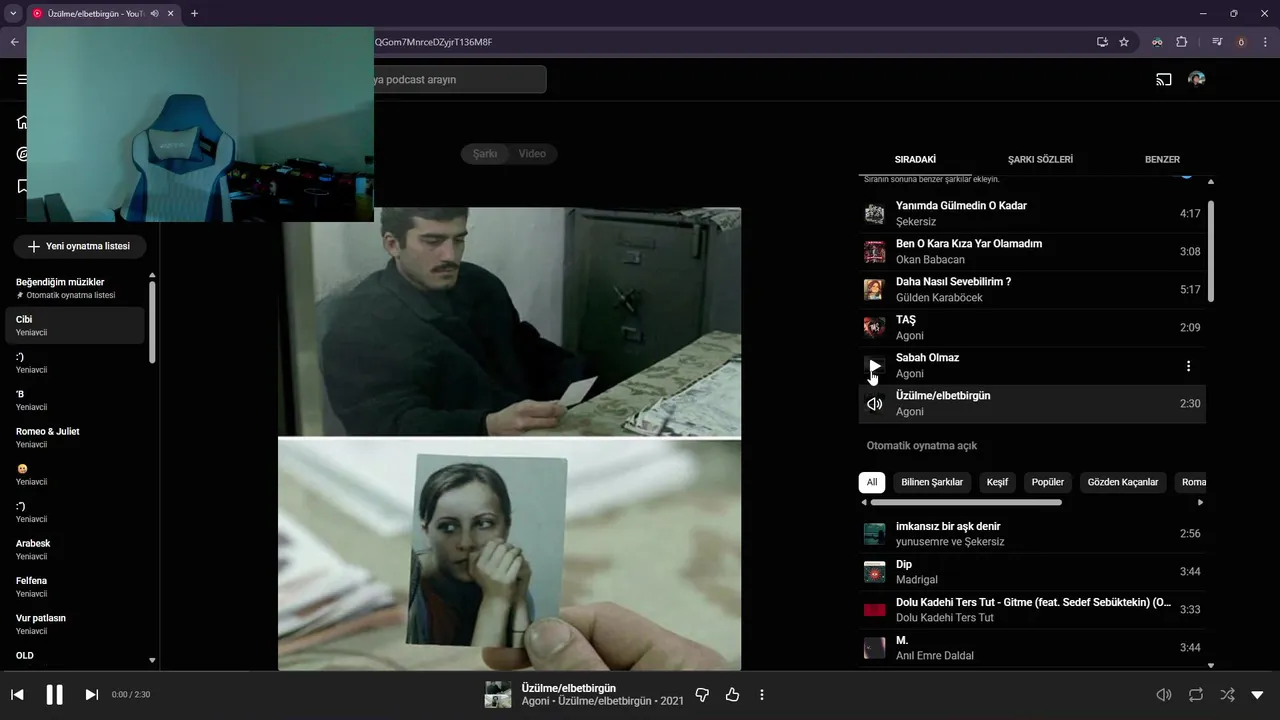Viewport: 1280px width, 720px height.
Task: Skip to the next track
Action: 91,694
